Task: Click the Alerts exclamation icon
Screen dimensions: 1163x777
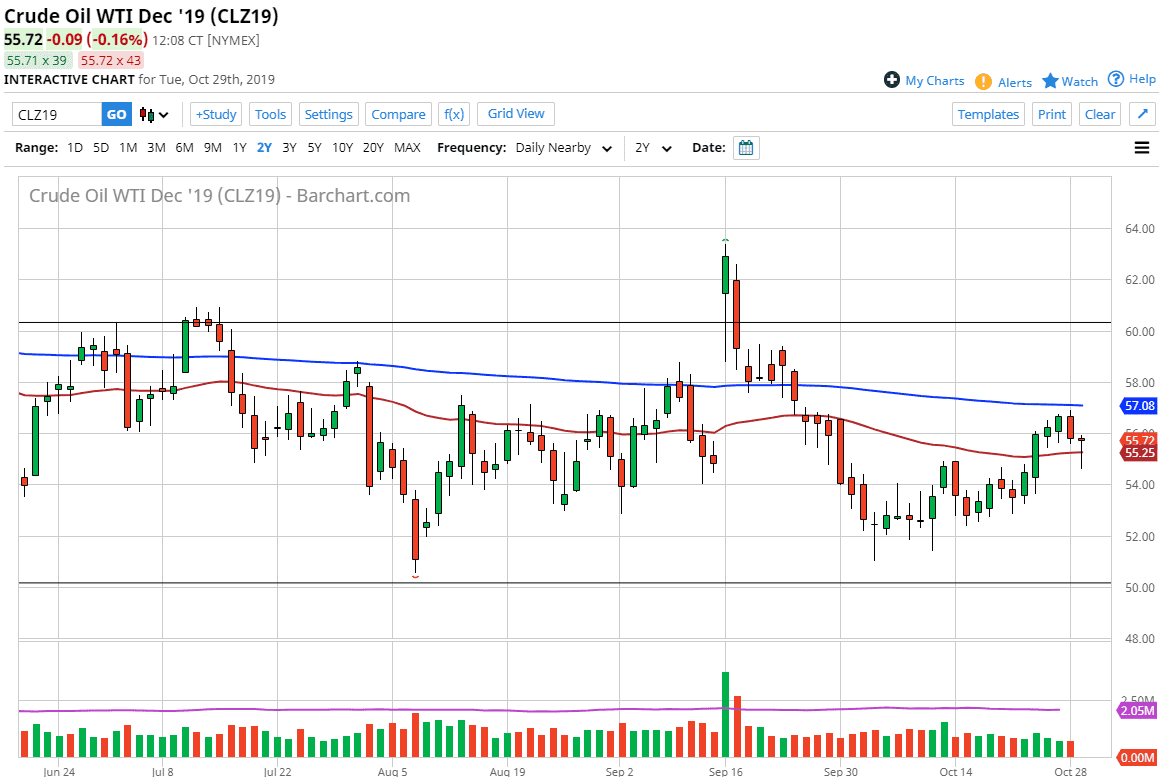Action: coord(983,82)
